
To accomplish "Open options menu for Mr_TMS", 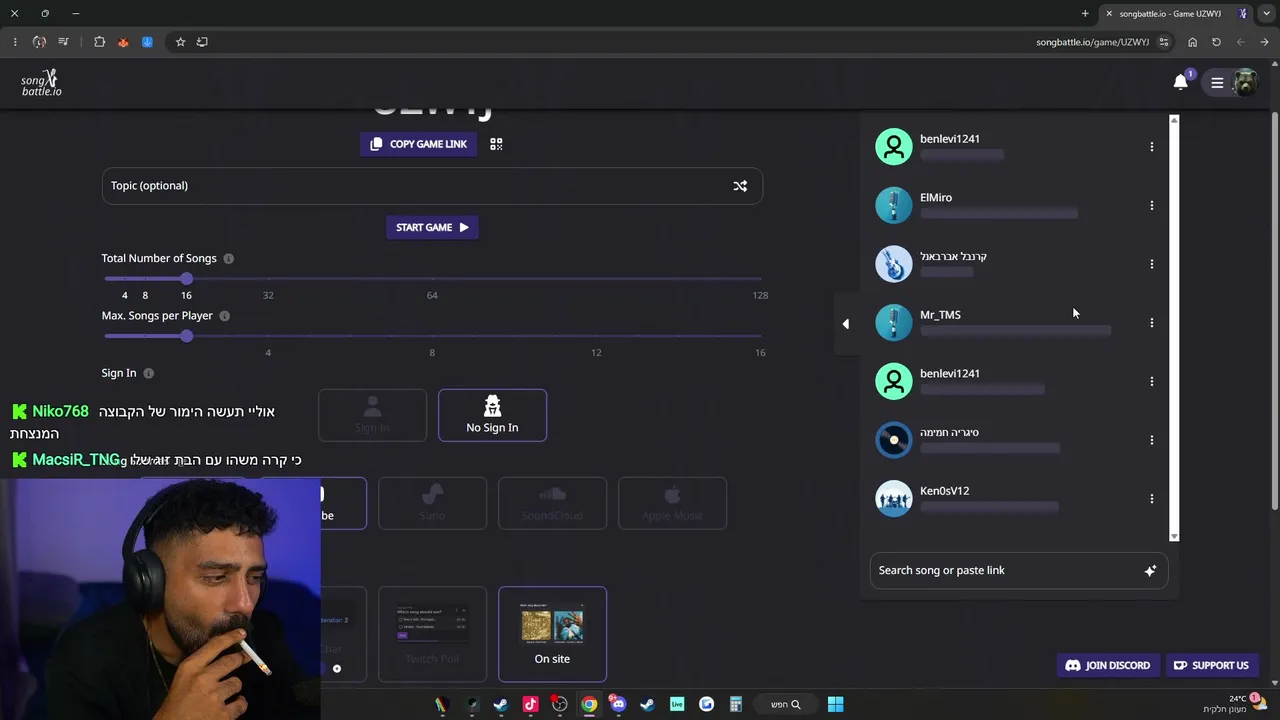I will click(1152, 323).
